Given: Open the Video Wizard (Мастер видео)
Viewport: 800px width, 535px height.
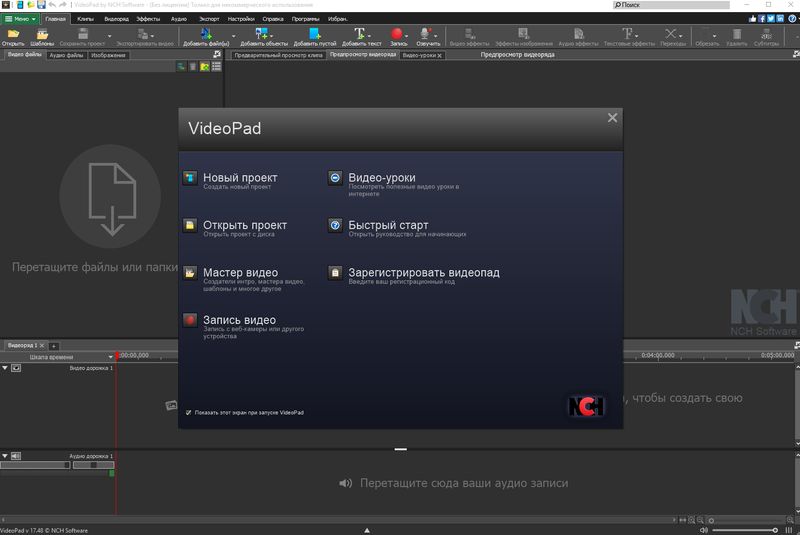Looking at the screenshot, I should (190, 272).
